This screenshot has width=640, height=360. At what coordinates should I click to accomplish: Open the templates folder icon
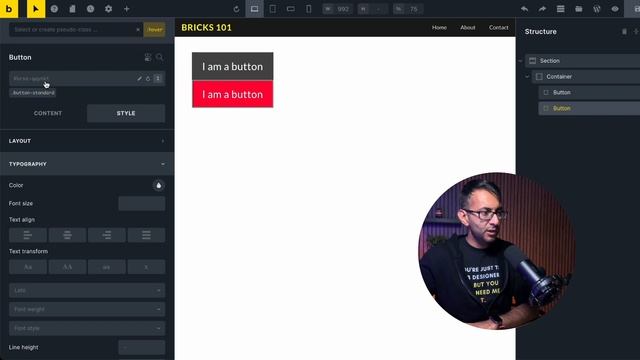pyautogui.click(x=579, y=9)
